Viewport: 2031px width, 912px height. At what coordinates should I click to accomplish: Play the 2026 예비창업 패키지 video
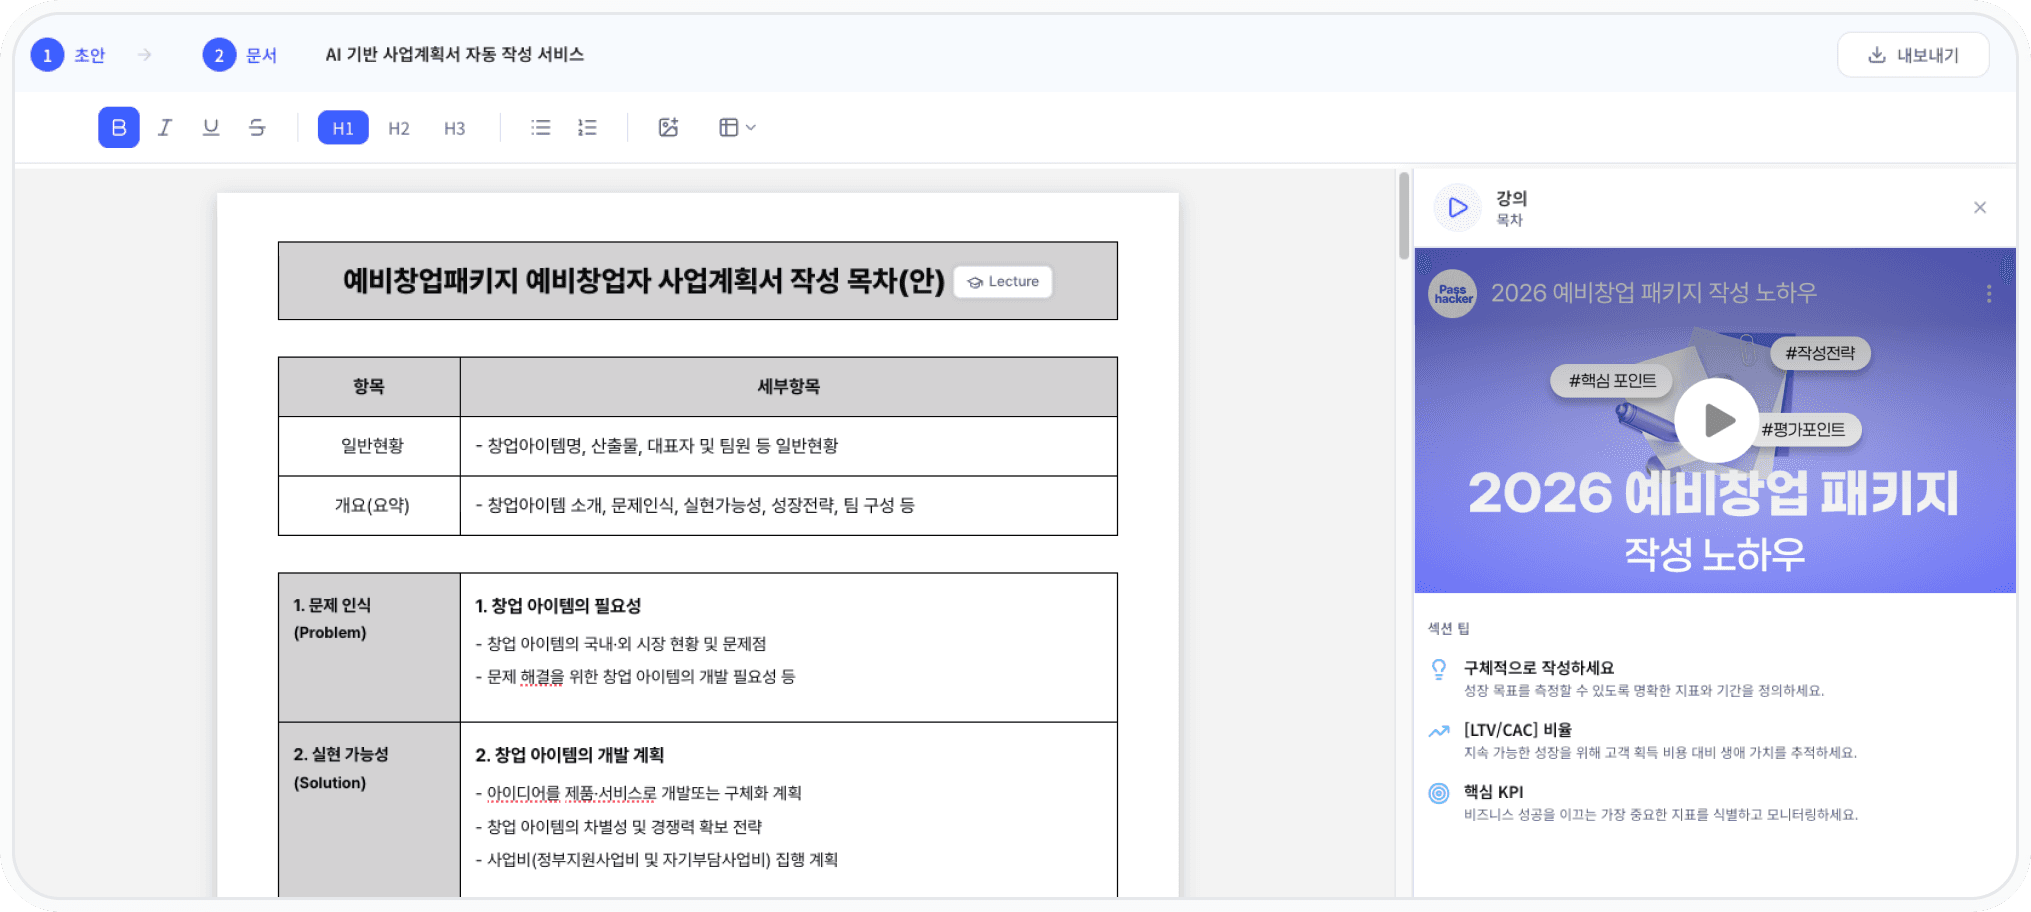[x=1716, y=421]
